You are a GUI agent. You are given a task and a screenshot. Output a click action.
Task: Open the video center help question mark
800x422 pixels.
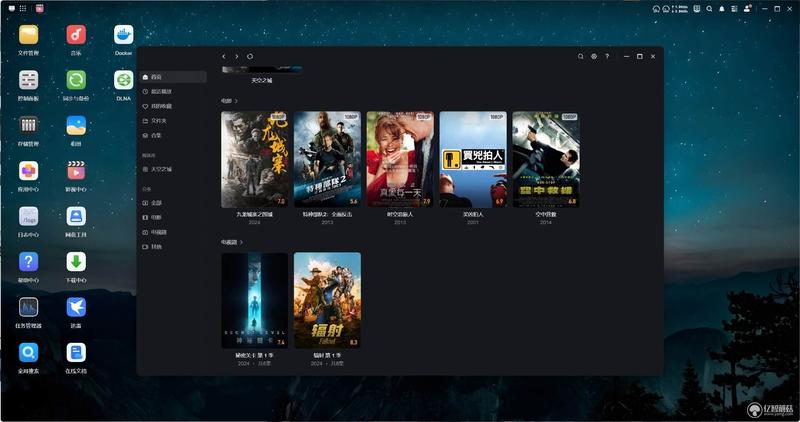[x=607, y=56]
